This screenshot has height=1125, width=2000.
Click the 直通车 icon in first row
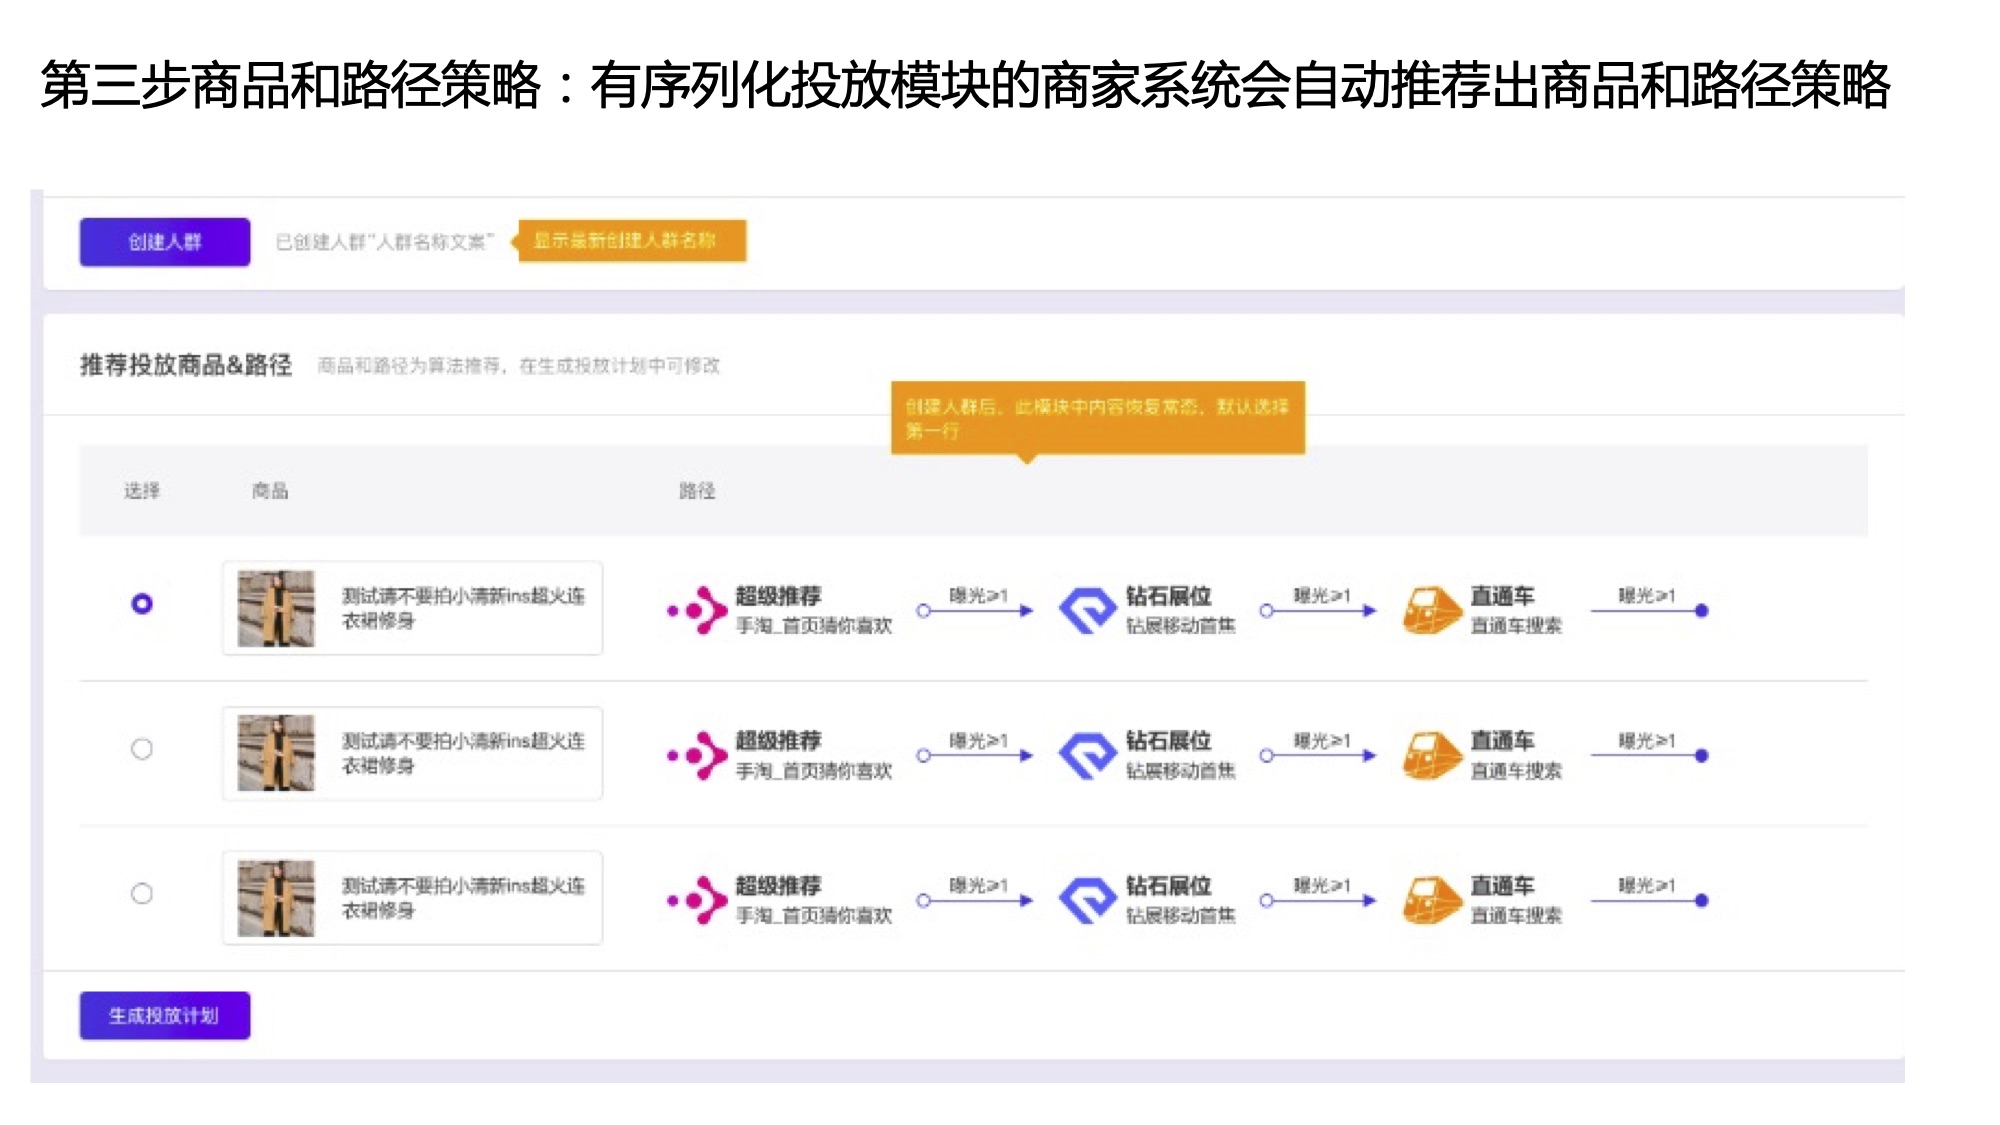[x=1432, y=610]
